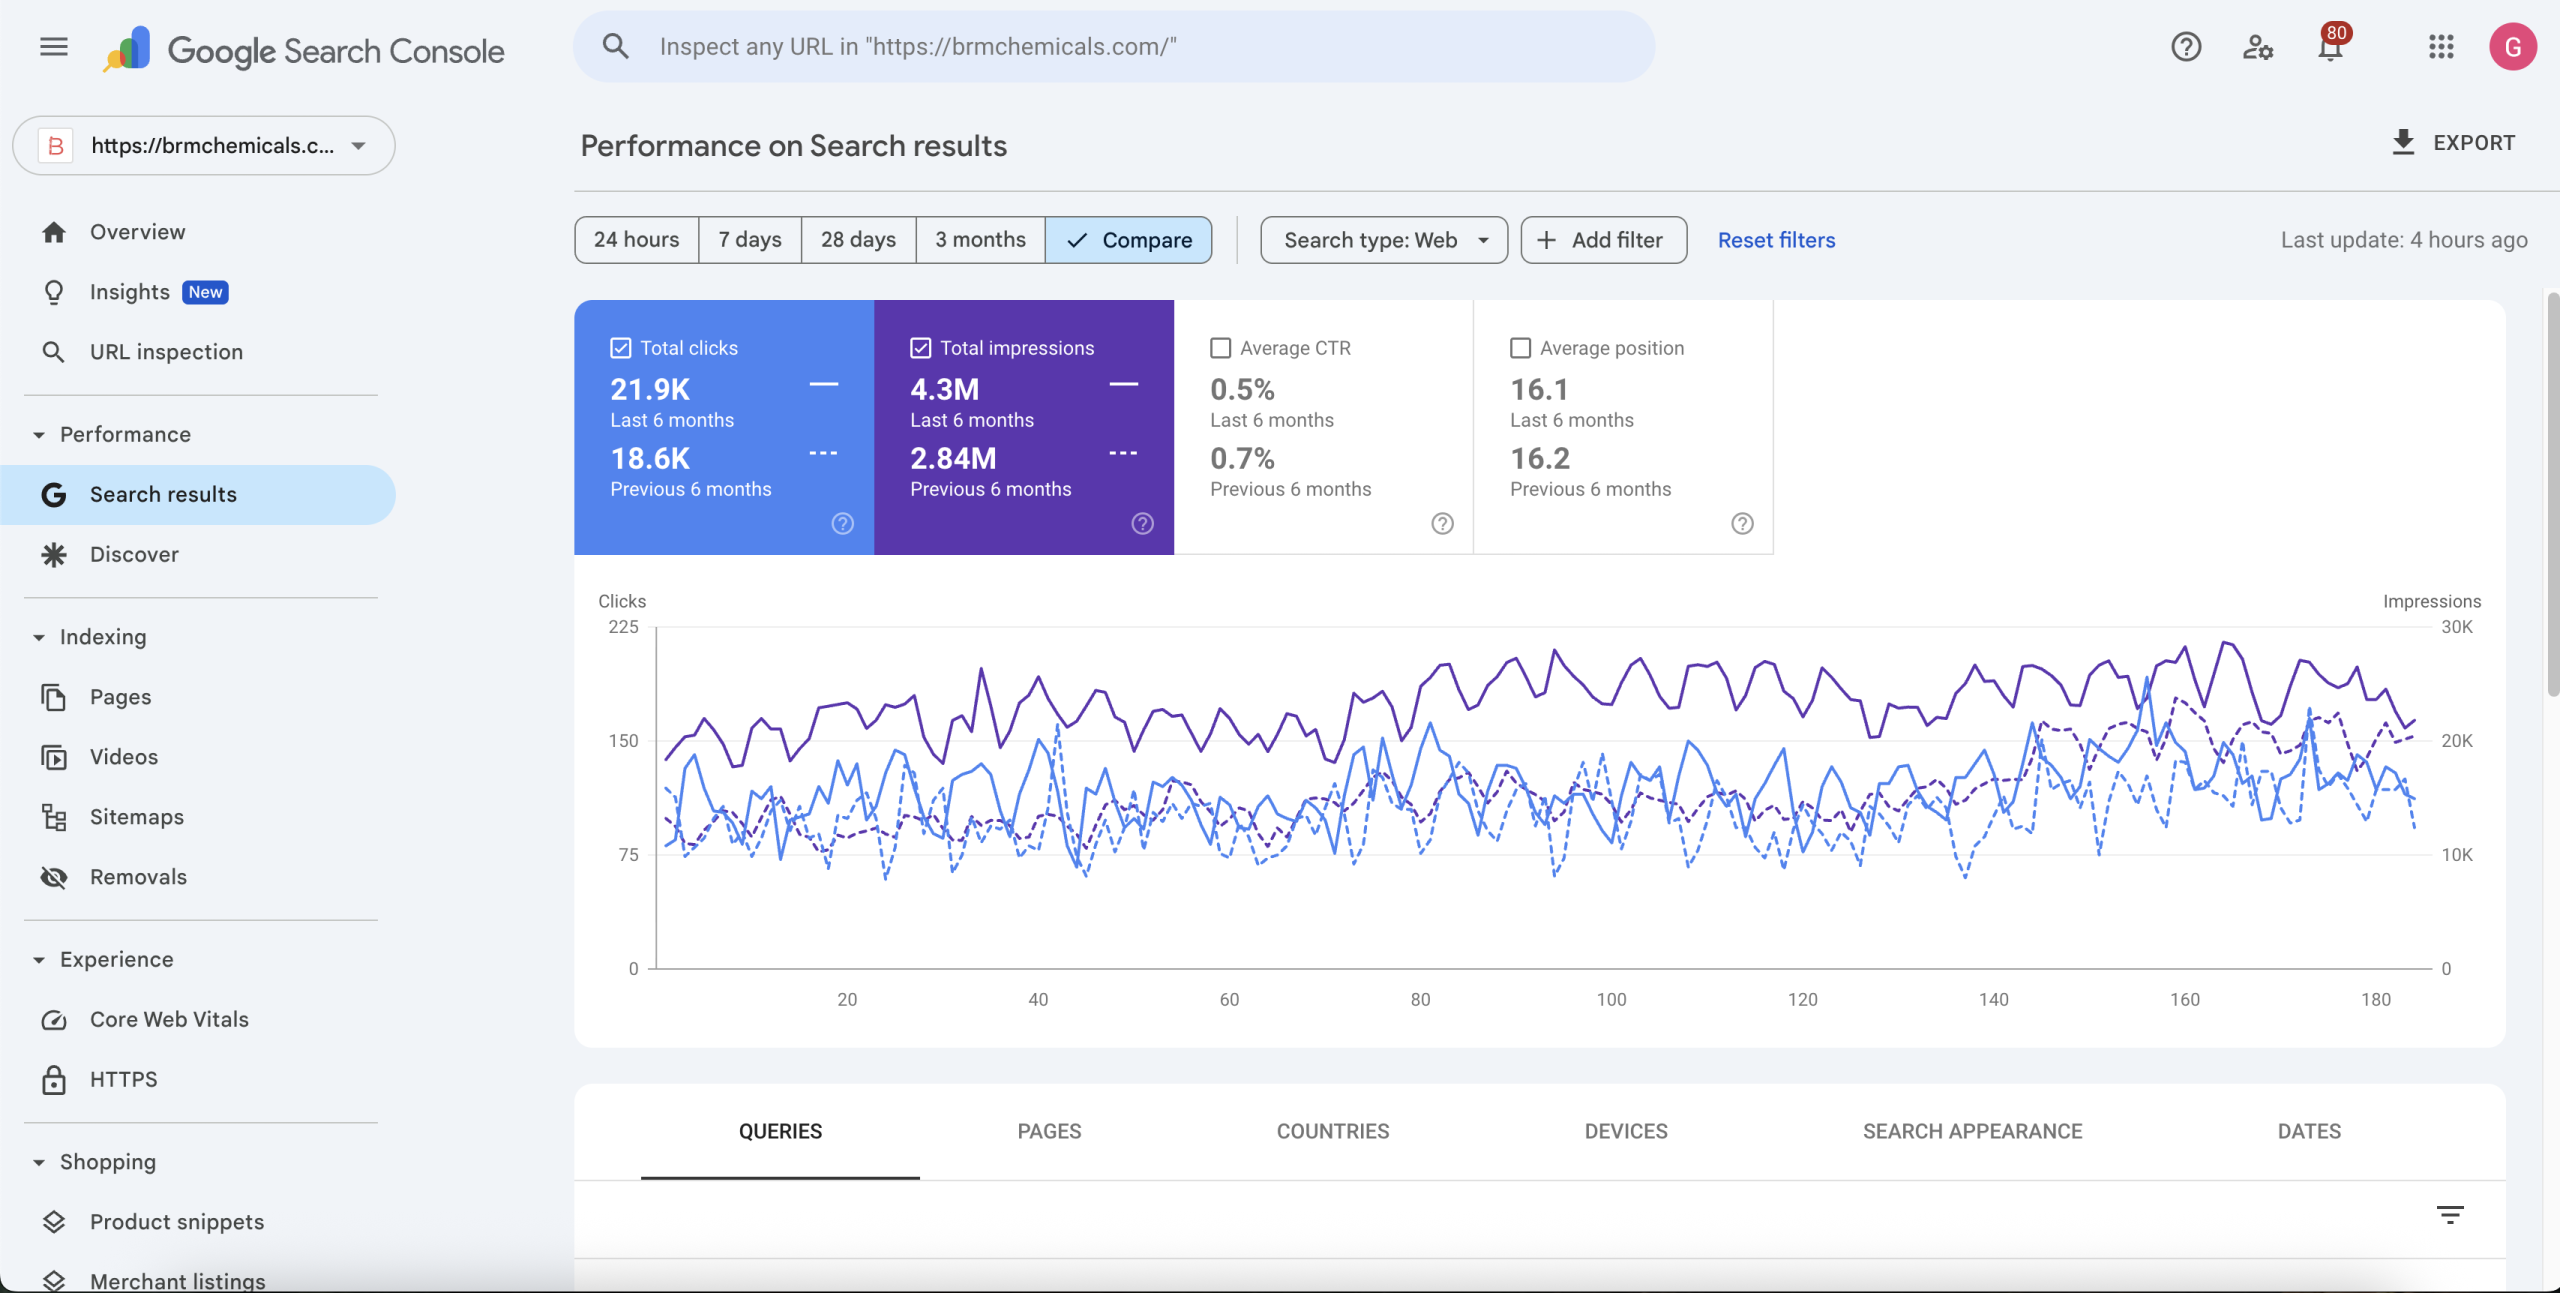Image resolution: width=2560 pixels, height=1293 pixels.
Task: Switch to the COUNTRIES tab
Action: point(1332,1131)
